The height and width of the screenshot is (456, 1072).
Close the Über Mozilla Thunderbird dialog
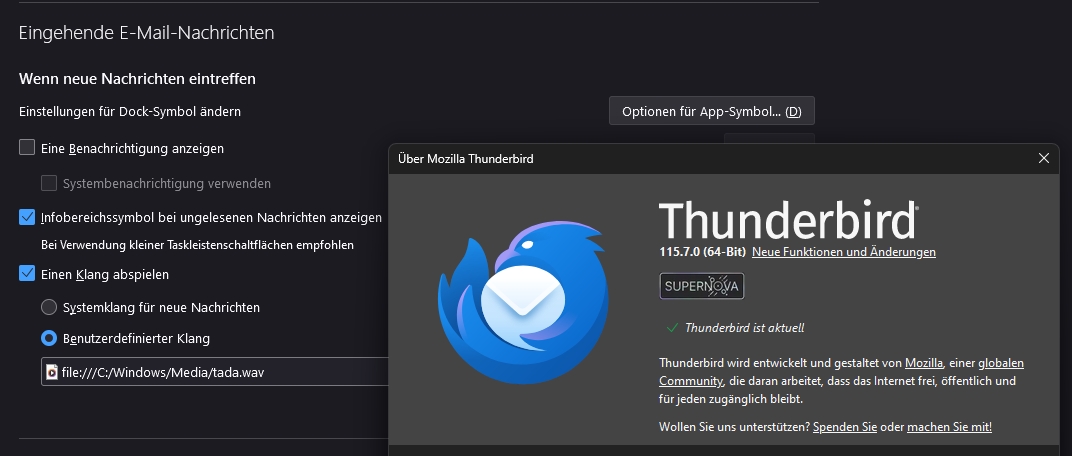pos(1043,159)
